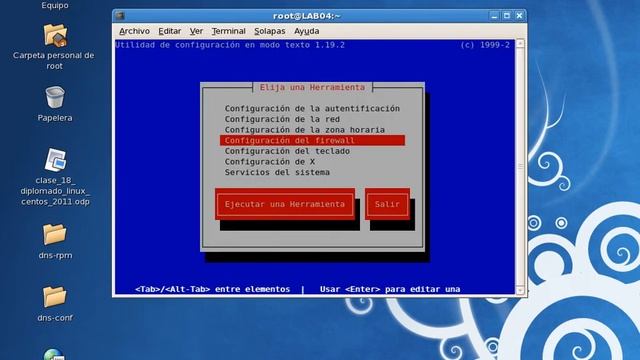Click Ejecutar una Herramienta button
640x360 pixels.
285,204
